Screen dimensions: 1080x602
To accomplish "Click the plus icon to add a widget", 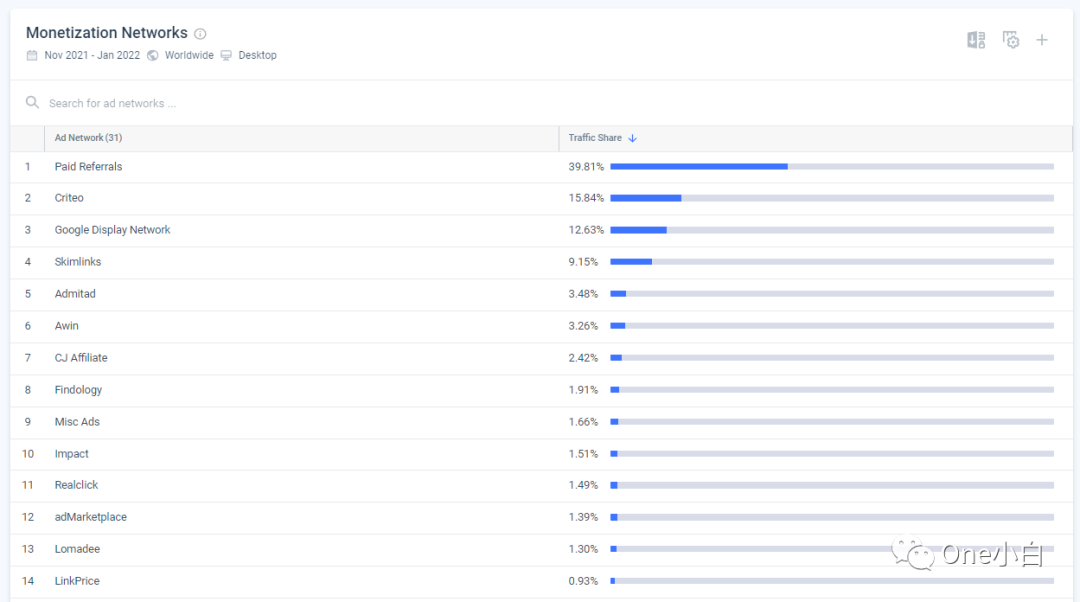I will (x=1042, y=40).
